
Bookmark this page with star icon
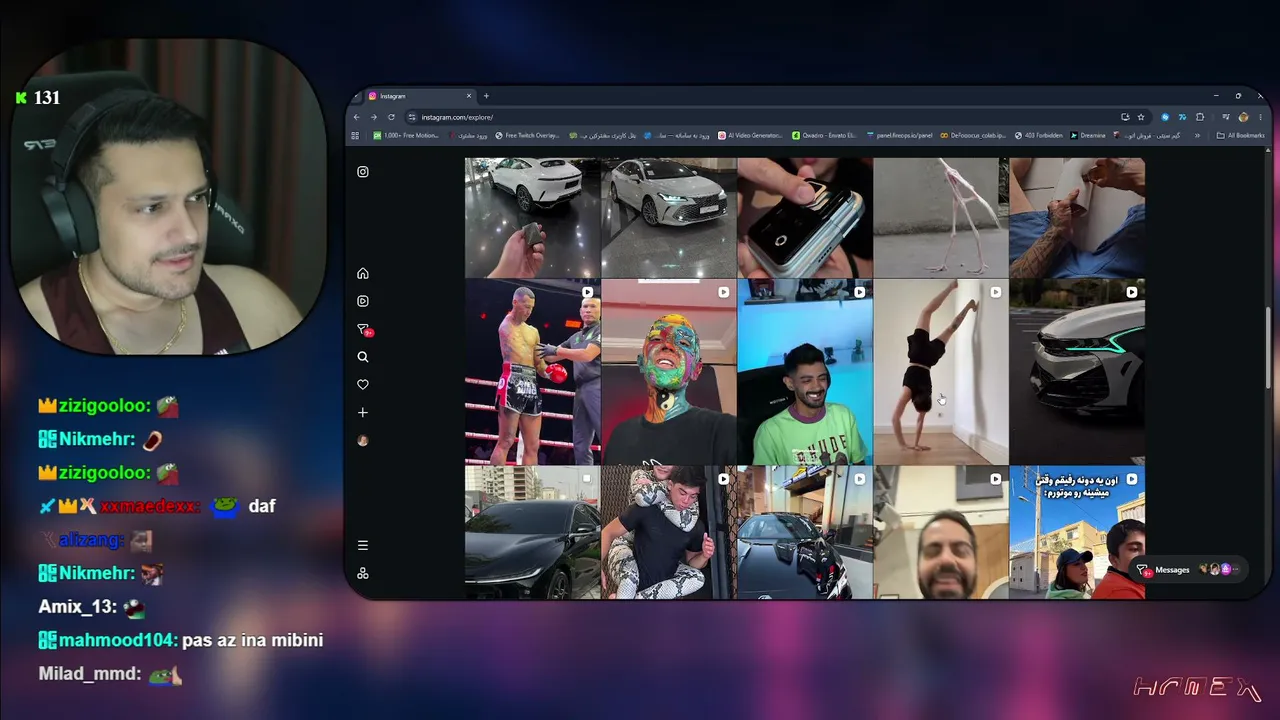[1141, 117]
